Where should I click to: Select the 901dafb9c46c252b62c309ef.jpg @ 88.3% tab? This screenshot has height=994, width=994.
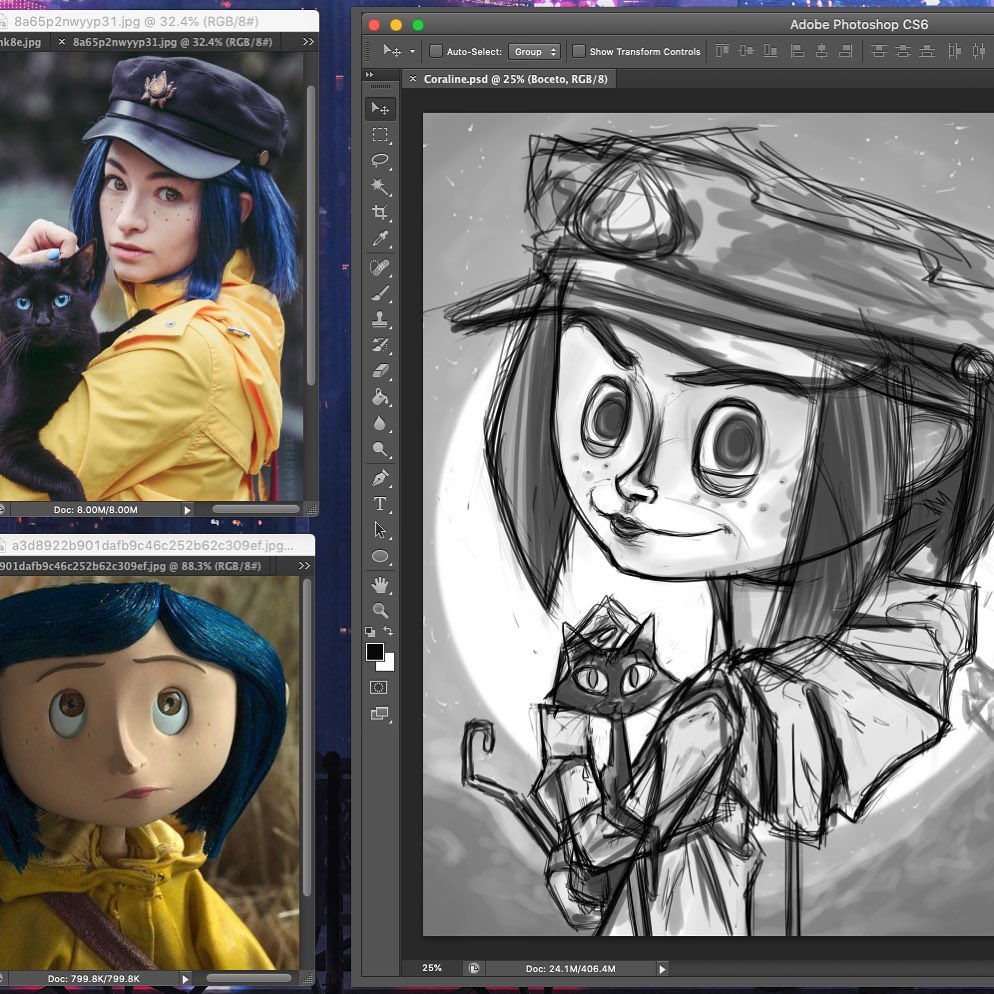(130, 565)
